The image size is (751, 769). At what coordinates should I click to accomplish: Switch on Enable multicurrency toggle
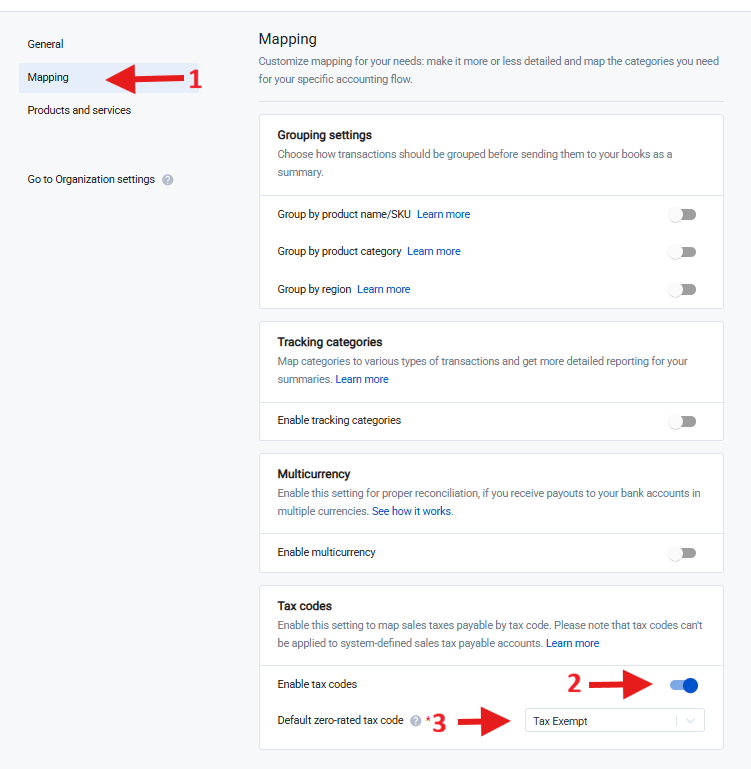click(682, 553)
